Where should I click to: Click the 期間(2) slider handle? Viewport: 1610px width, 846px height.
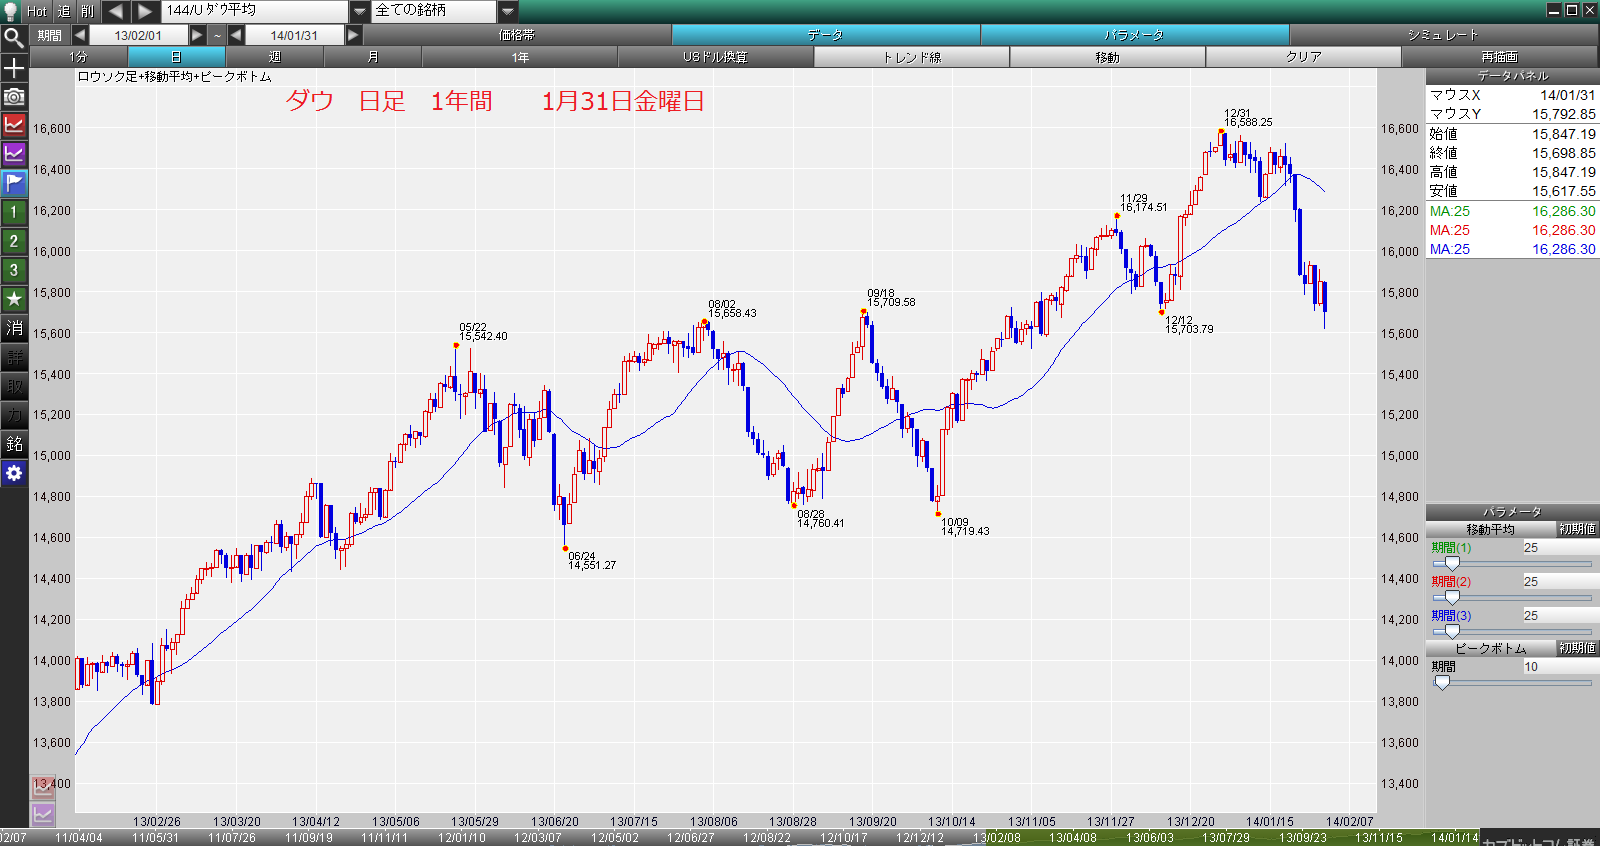1452,598
